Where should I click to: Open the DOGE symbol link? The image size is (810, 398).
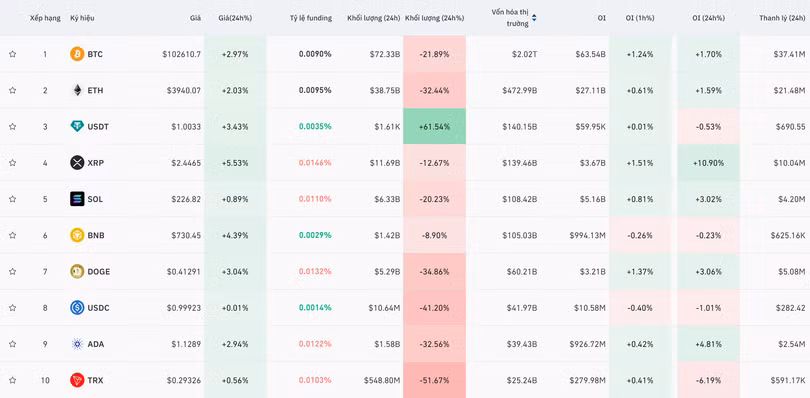point(99,271)
